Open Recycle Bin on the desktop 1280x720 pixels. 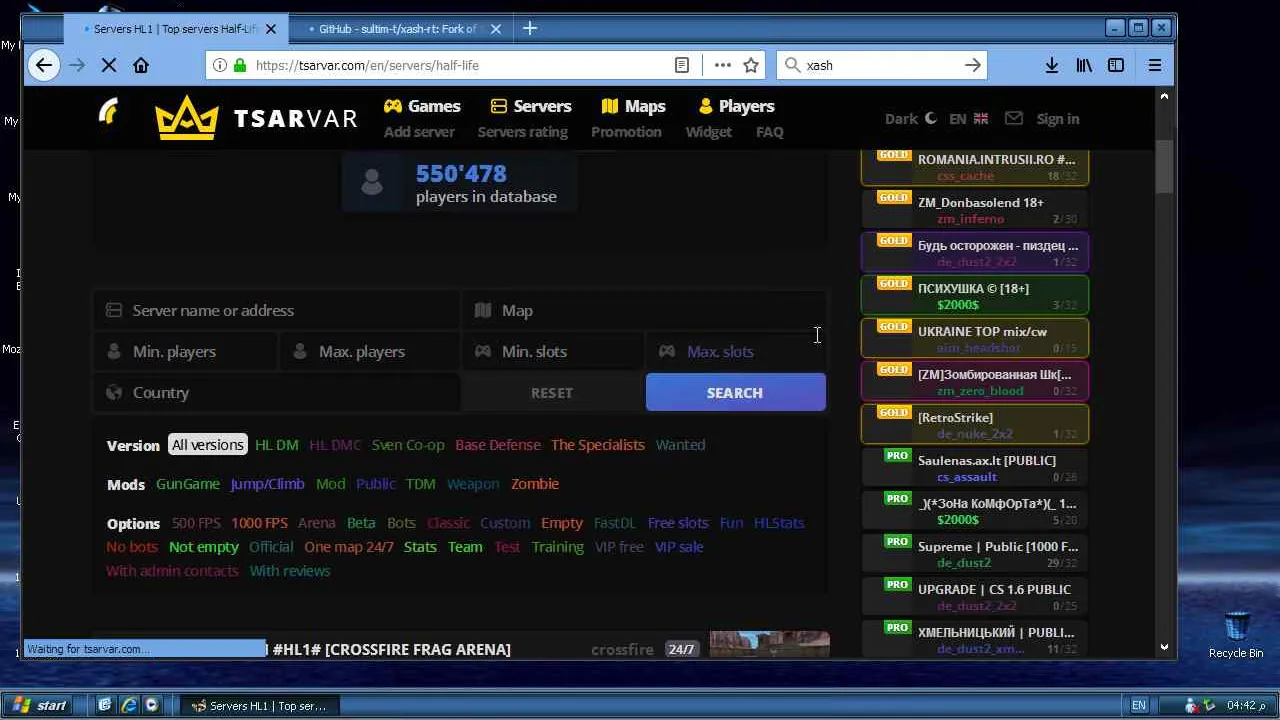click(x=1236, y=635)
